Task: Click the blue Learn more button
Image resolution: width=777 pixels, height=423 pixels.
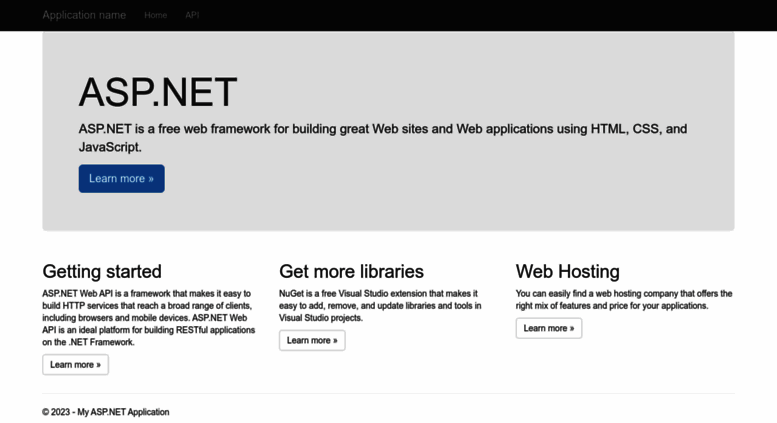Action: coord(121,179)
